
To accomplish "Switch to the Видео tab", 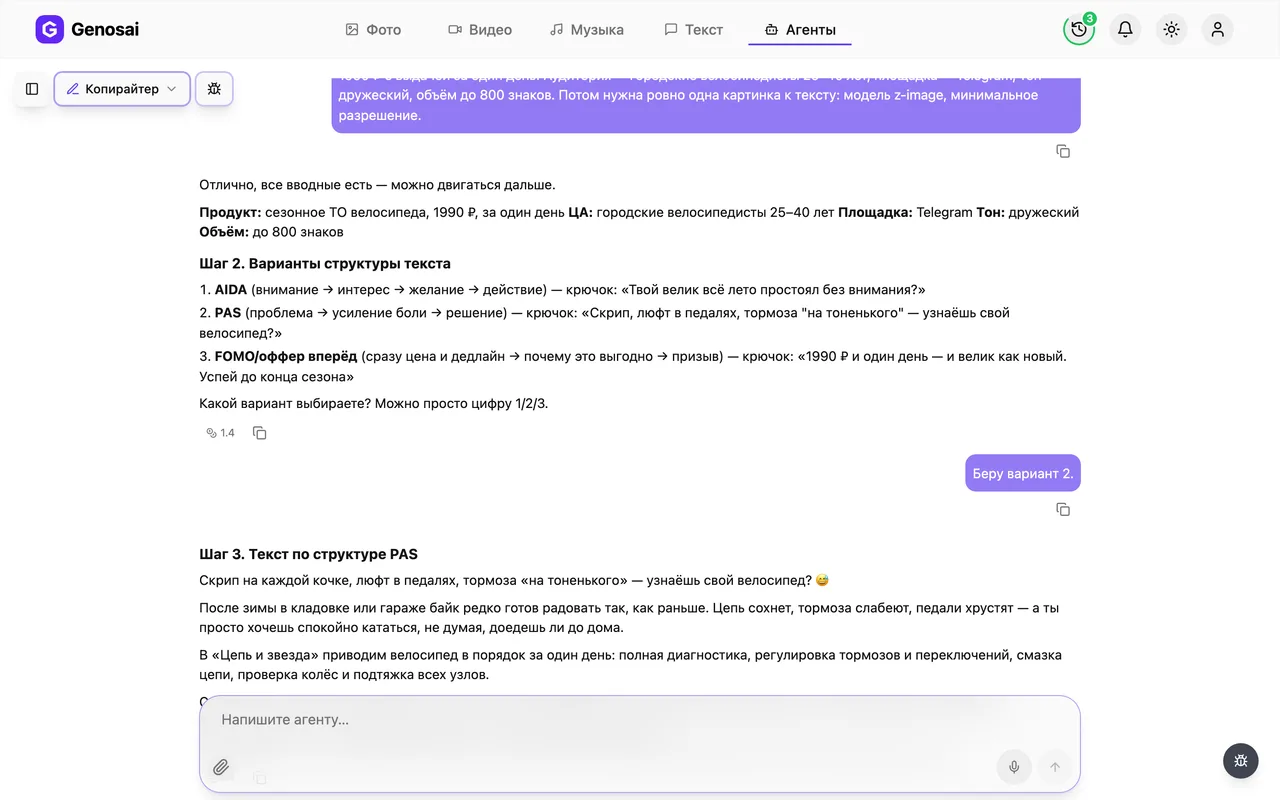I will click(x=480, y=30).
